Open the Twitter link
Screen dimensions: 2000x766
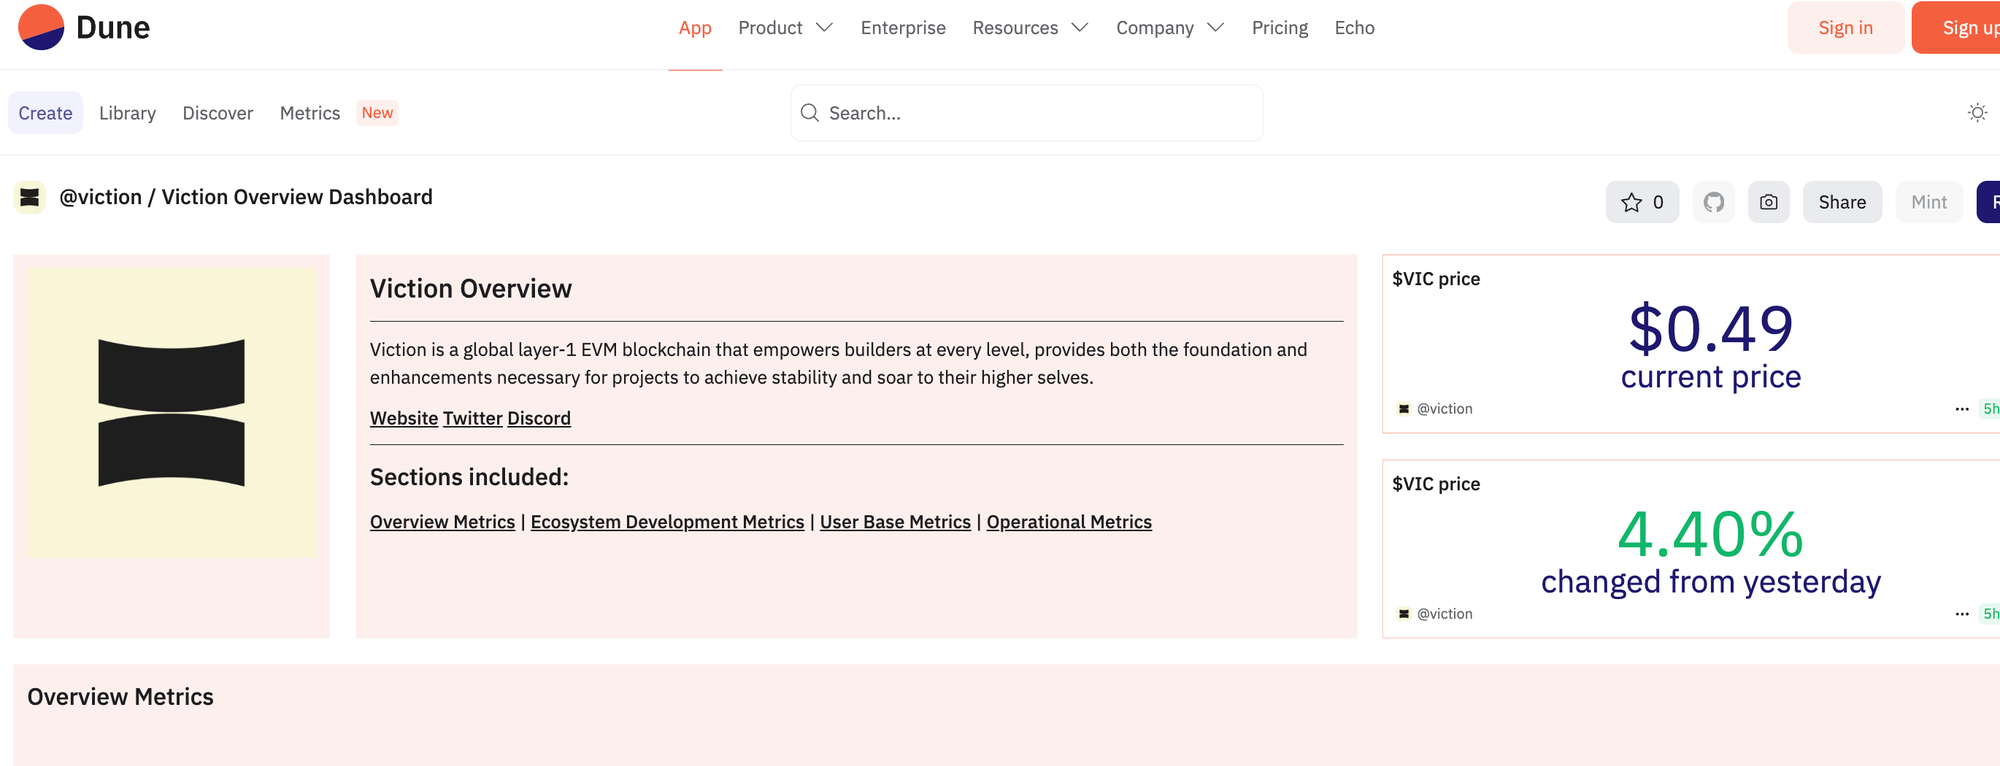(x=473, y=418)
